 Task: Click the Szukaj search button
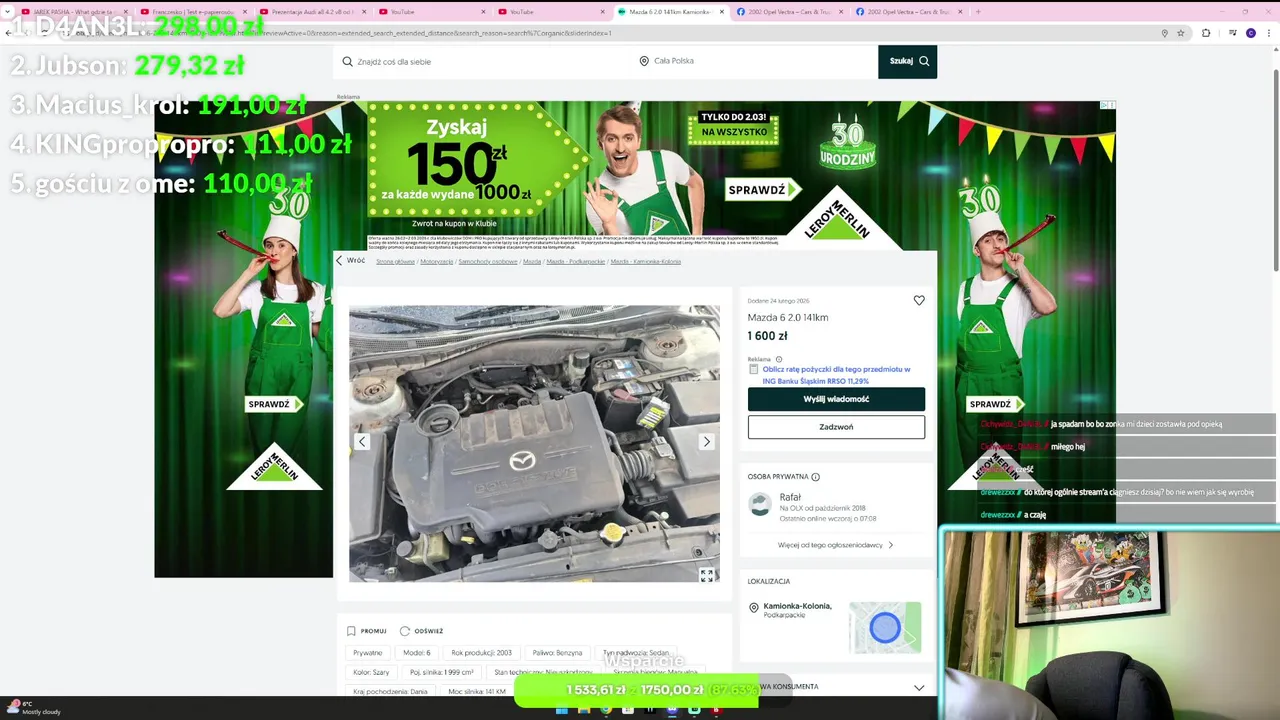click(x=908, y=61)
